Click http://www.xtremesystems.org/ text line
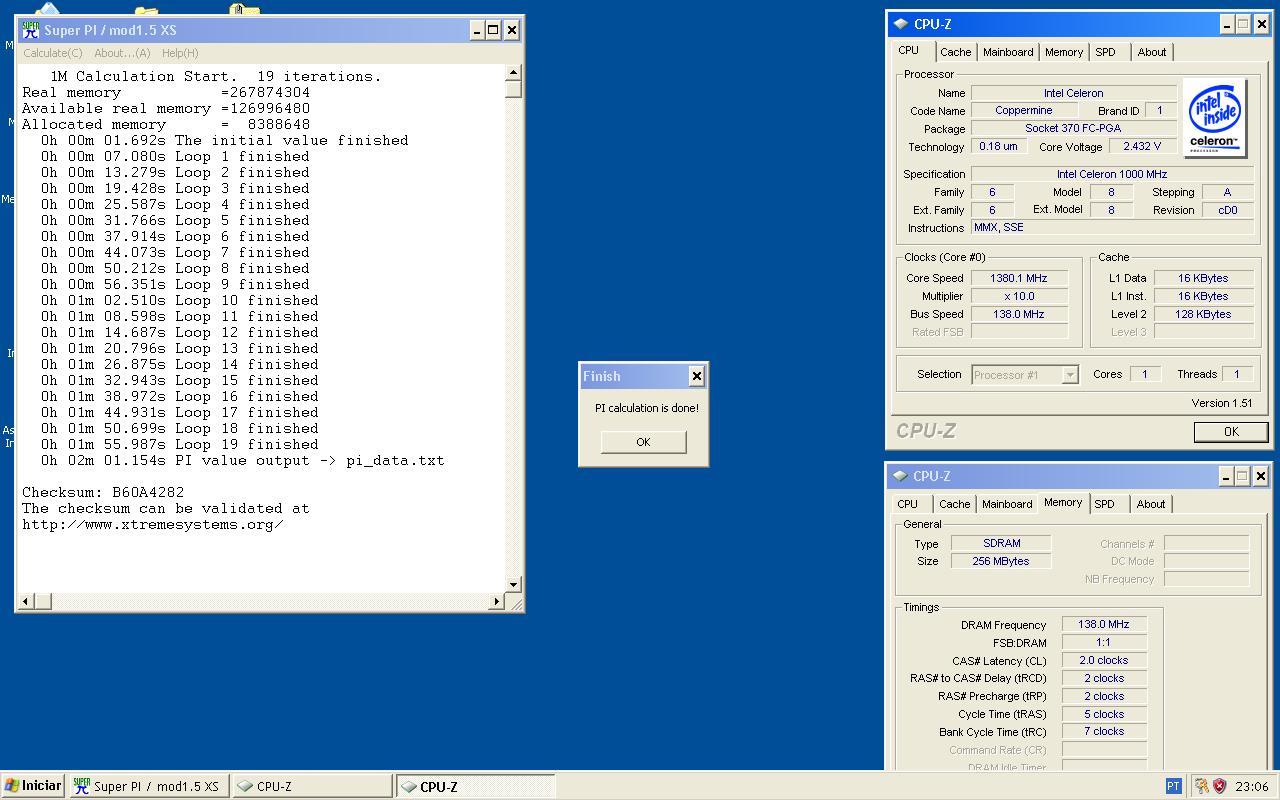This screenshot has height=800, width=1280. click(x=153, y=525)
